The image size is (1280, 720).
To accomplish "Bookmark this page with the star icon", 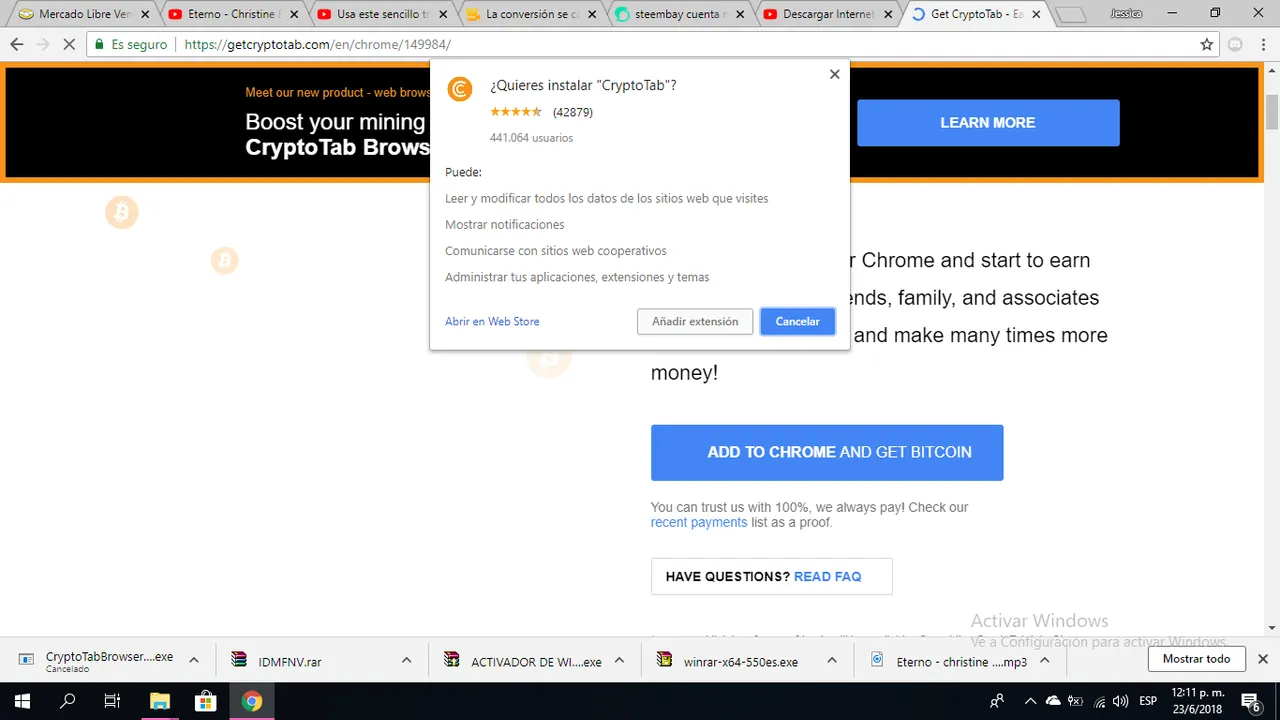I will [x=1207, y=44].
